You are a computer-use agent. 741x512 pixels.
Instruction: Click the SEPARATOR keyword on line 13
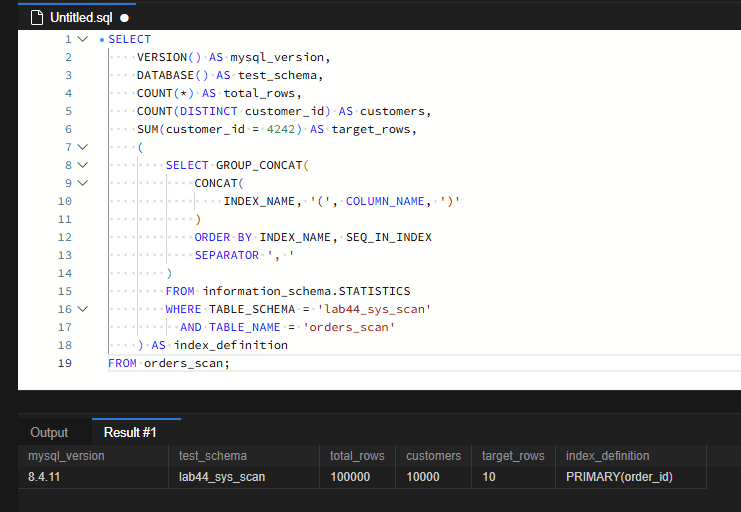coord(227,255)
